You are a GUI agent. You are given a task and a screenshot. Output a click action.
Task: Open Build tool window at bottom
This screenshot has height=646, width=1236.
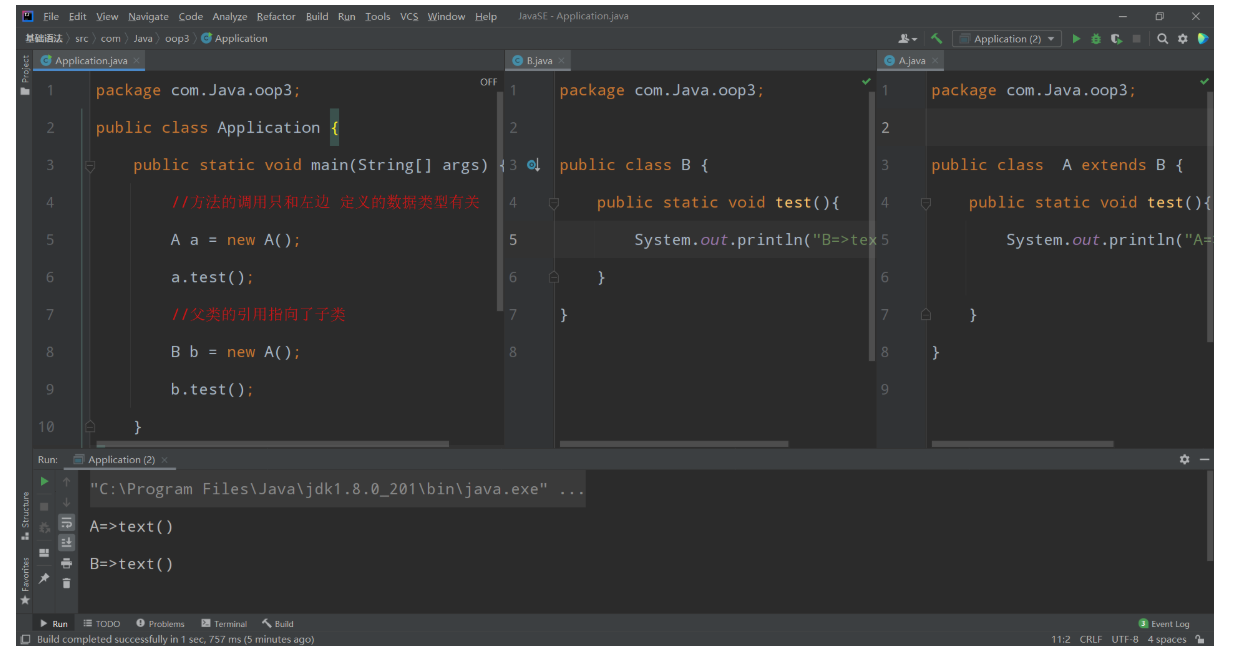pos(278,624)
